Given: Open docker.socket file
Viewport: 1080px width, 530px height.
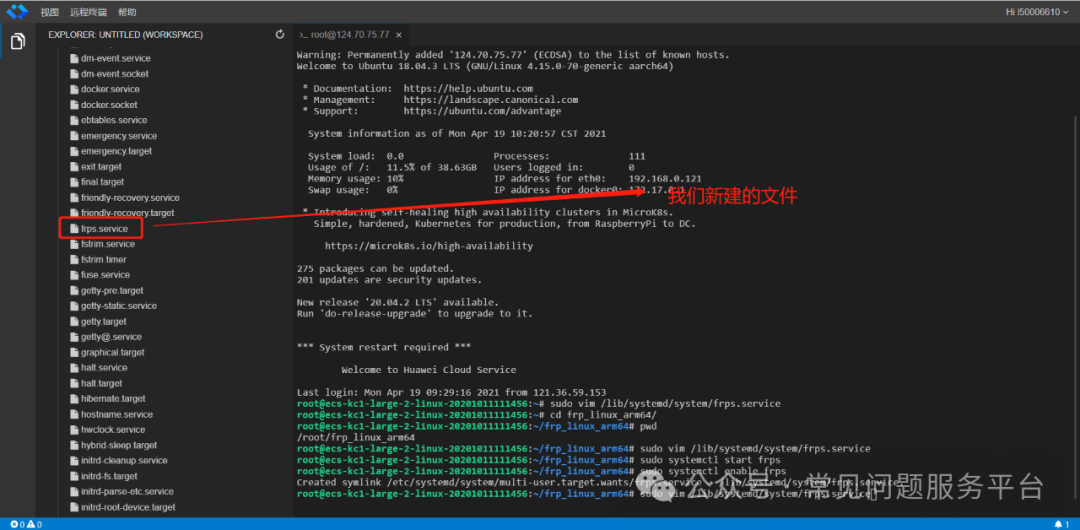Looking at the screenshot, I should (109, 105).
